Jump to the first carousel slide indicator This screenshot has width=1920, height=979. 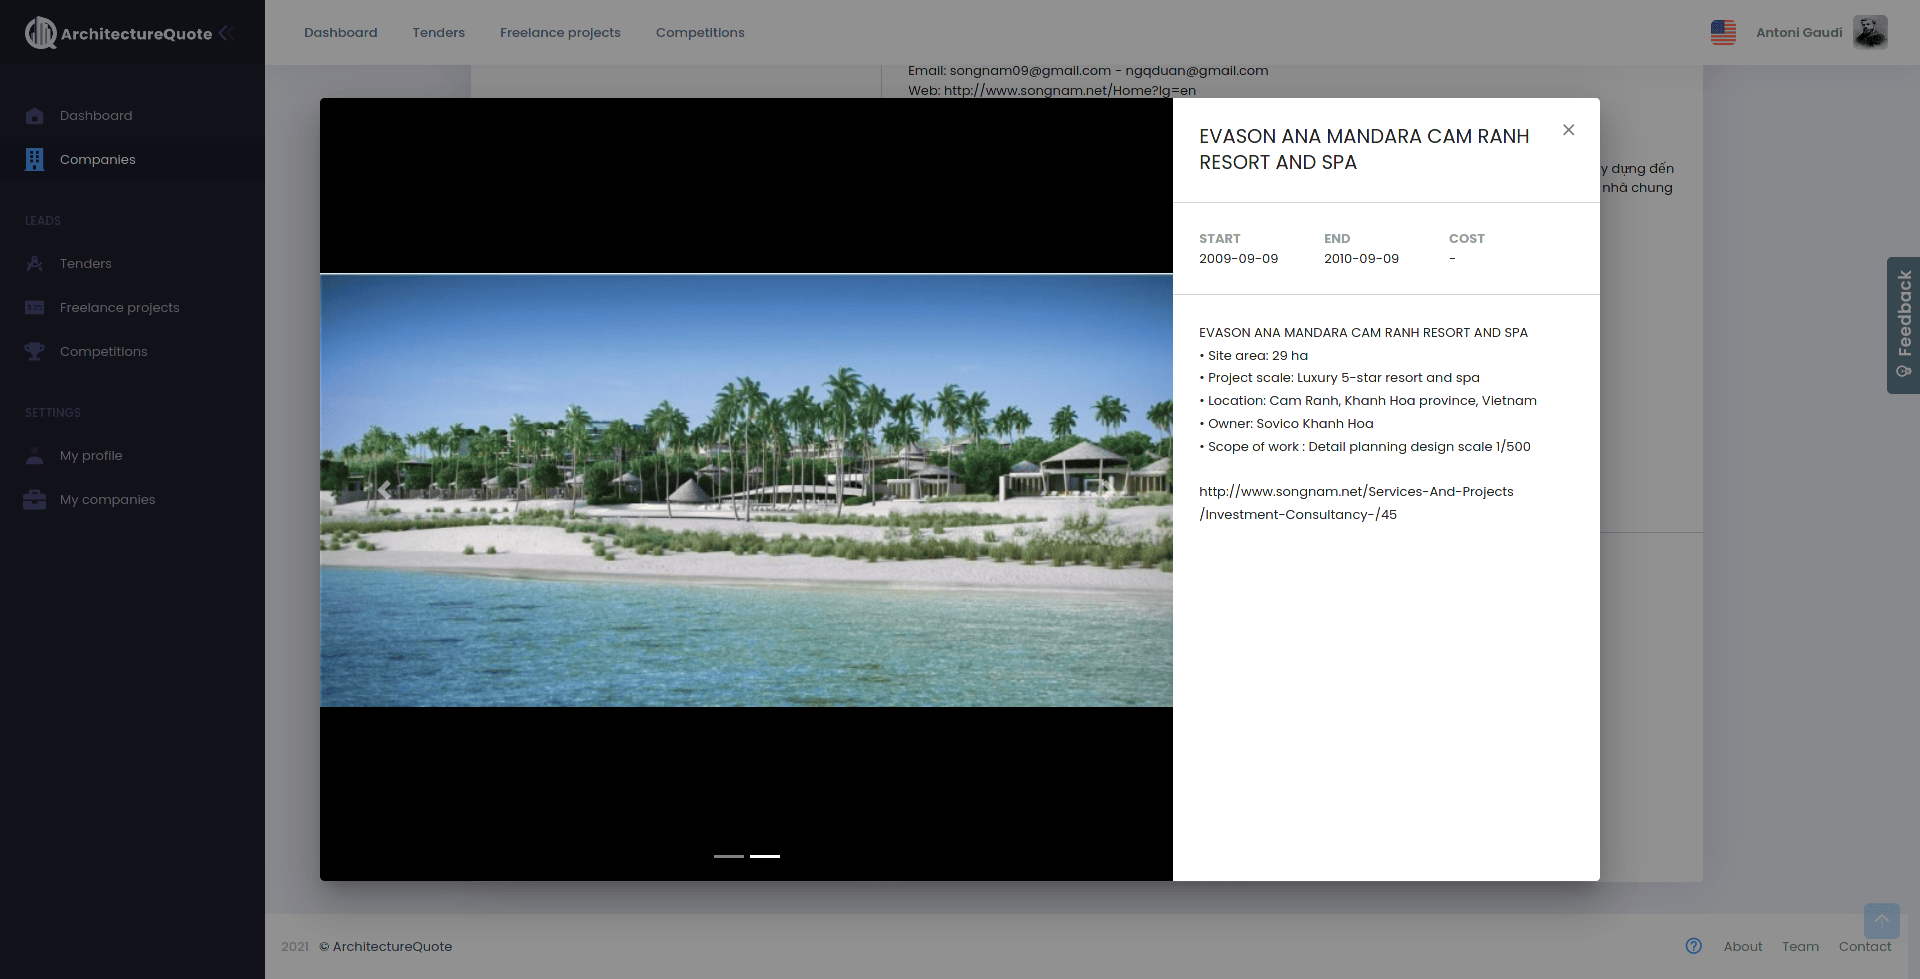click(728, 856)
